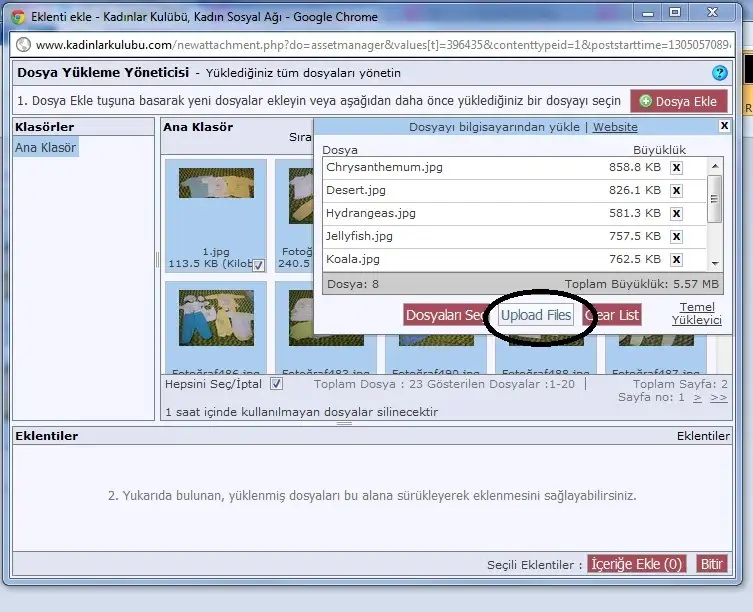Go to last page double arrow
753x612 pixels.
[x=718, y=398]
